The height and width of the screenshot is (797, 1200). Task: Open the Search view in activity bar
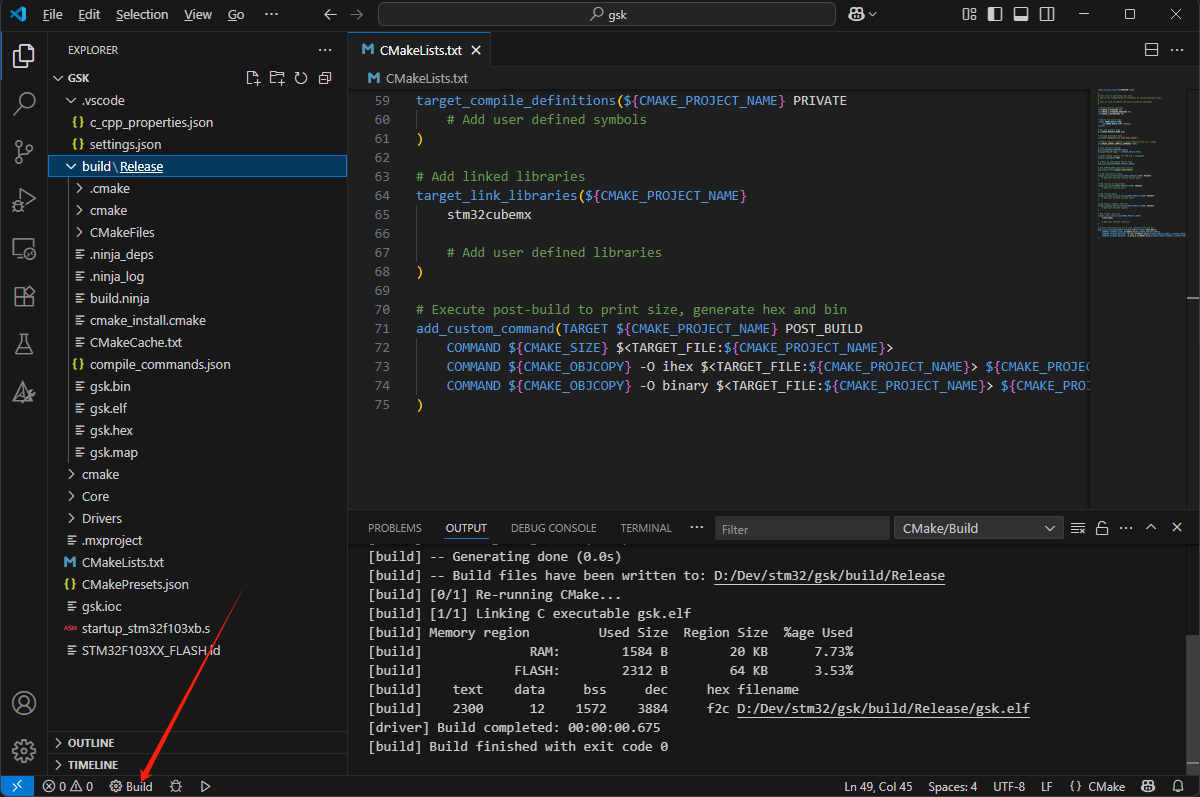(23, 104)
